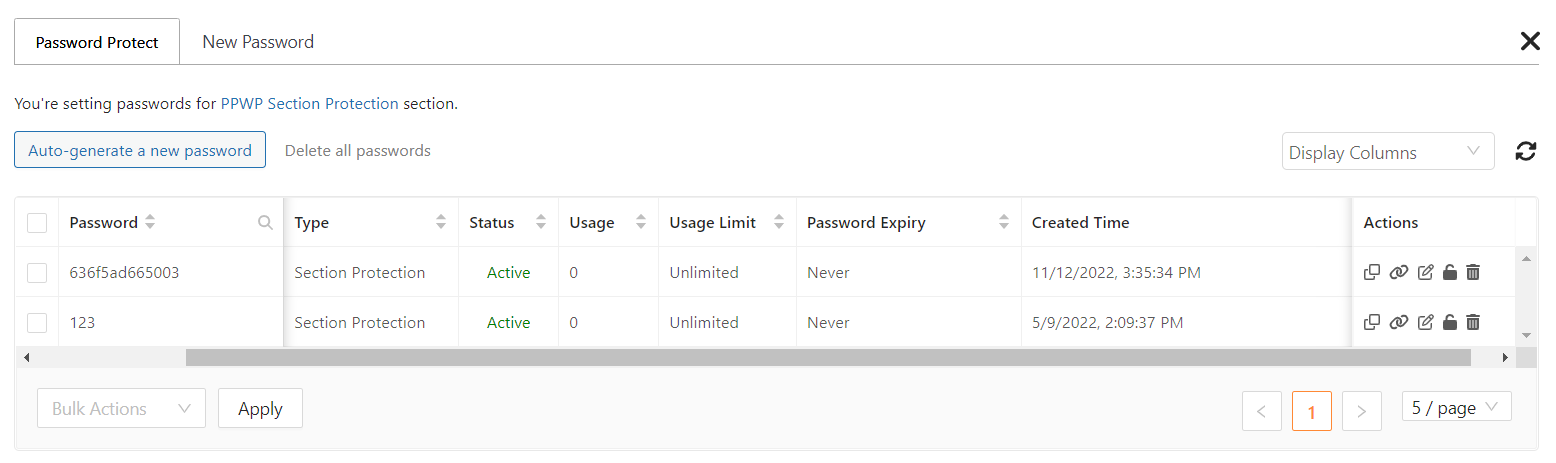Image resolution: width=1556 pixels, height=463 pixels.
Task: Switch to the New Password tab
Action: tap(258, 42)
